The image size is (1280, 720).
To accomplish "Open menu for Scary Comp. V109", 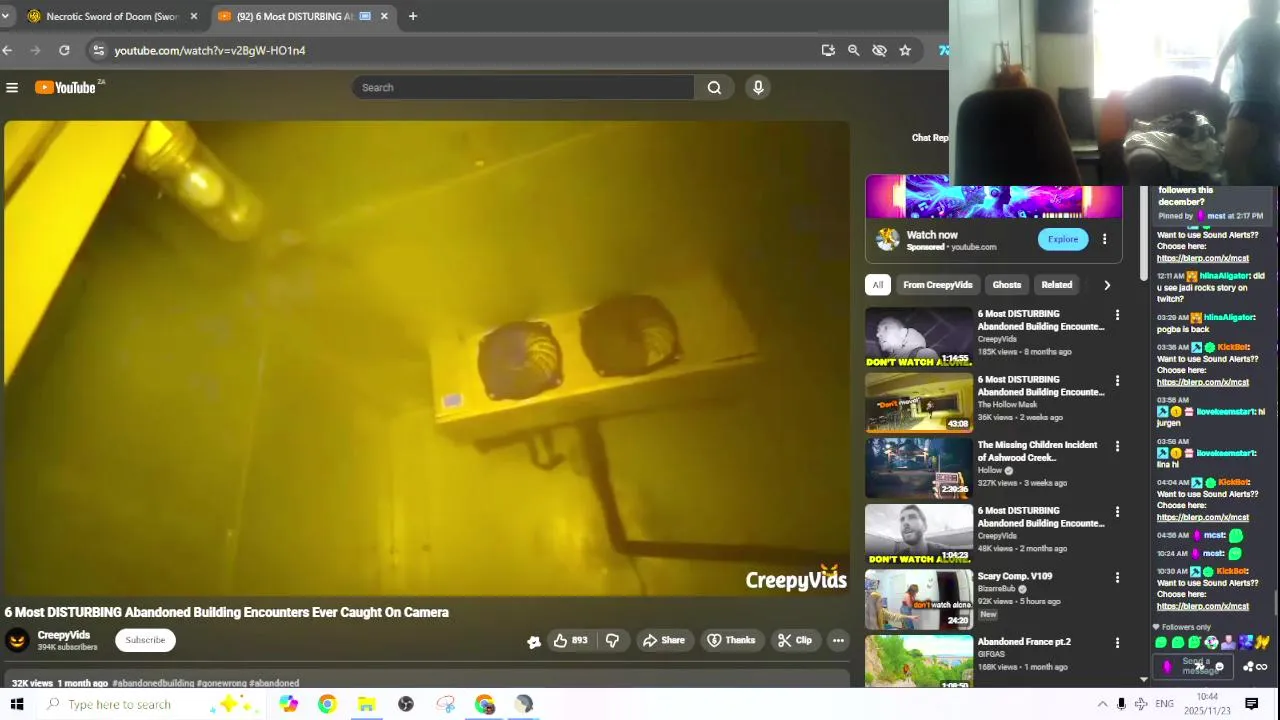I will click(1117, 578).
